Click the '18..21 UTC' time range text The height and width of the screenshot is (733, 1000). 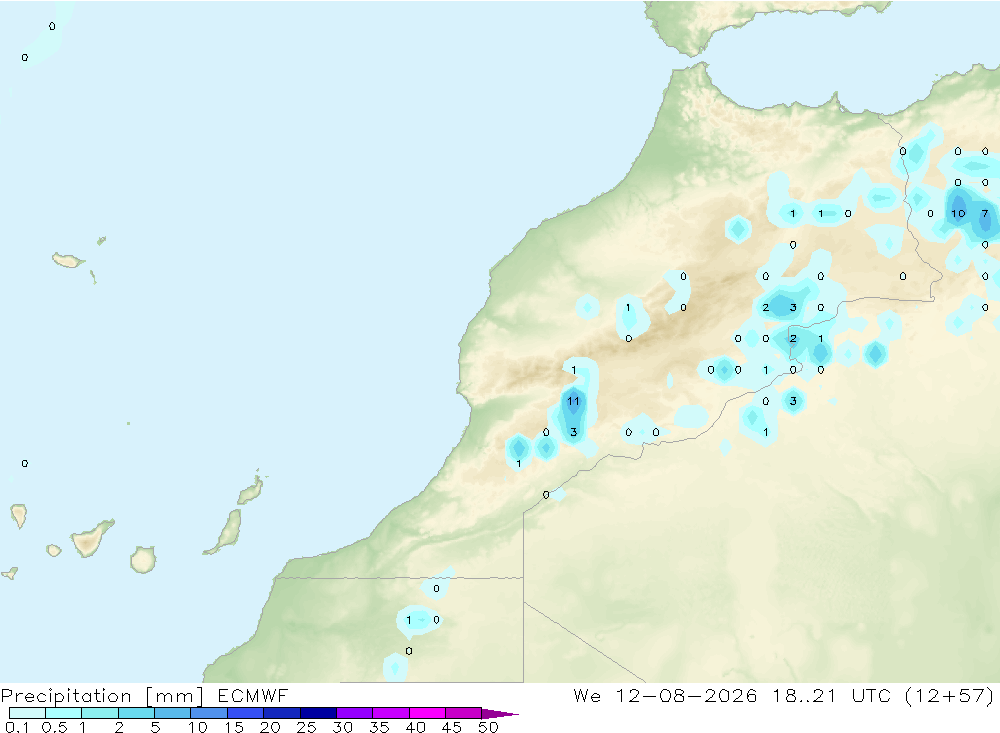coord(831,695)
